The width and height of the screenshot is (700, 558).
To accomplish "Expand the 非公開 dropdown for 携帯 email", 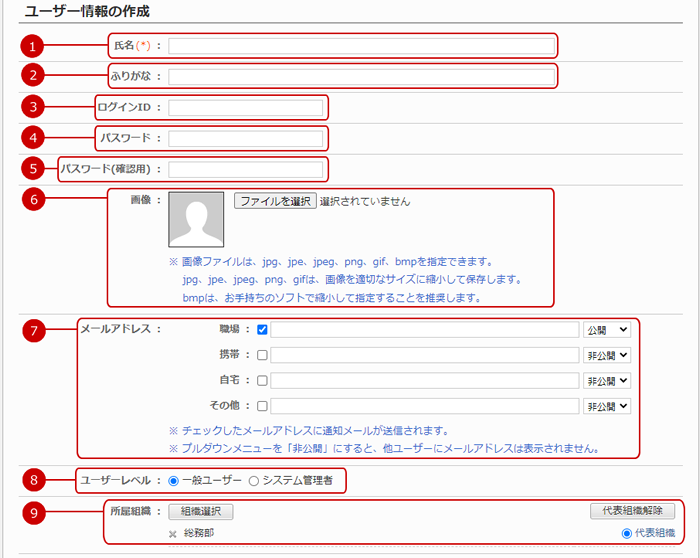I will click(607, 355).
